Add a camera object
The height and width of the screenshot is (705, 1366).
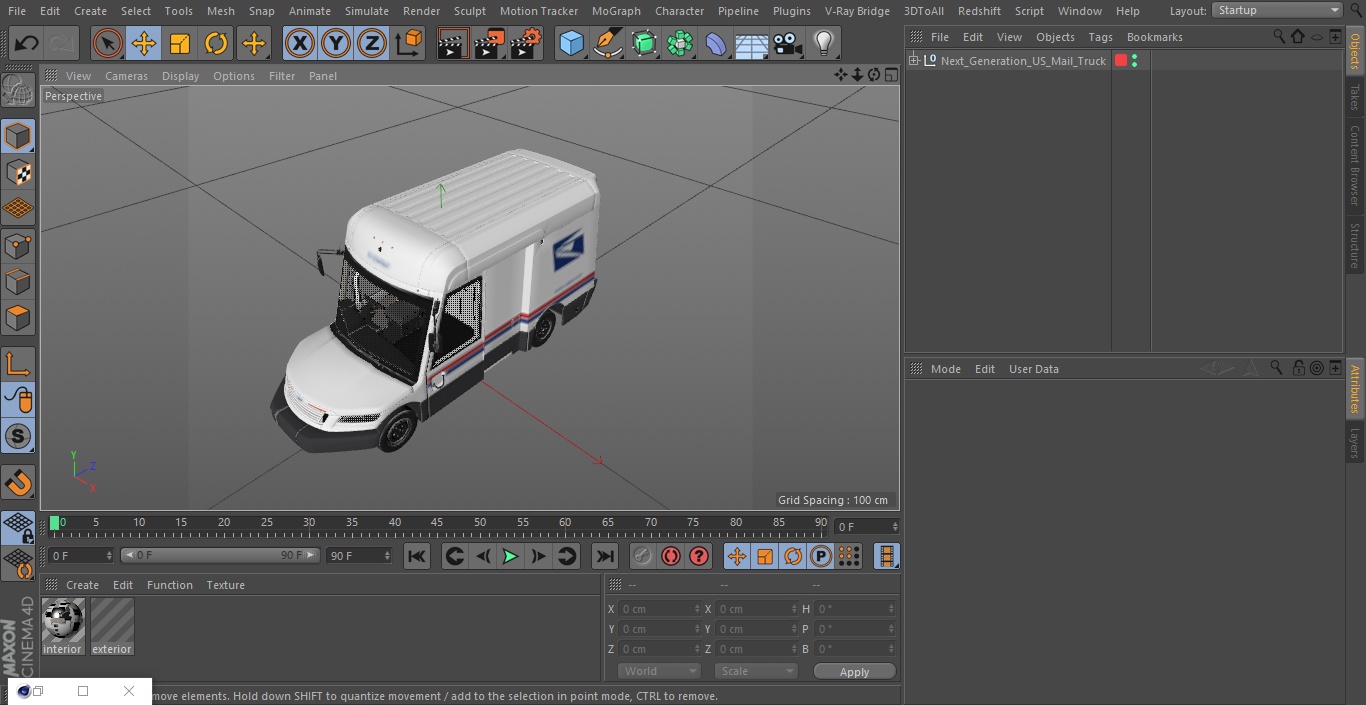(788, 43)
